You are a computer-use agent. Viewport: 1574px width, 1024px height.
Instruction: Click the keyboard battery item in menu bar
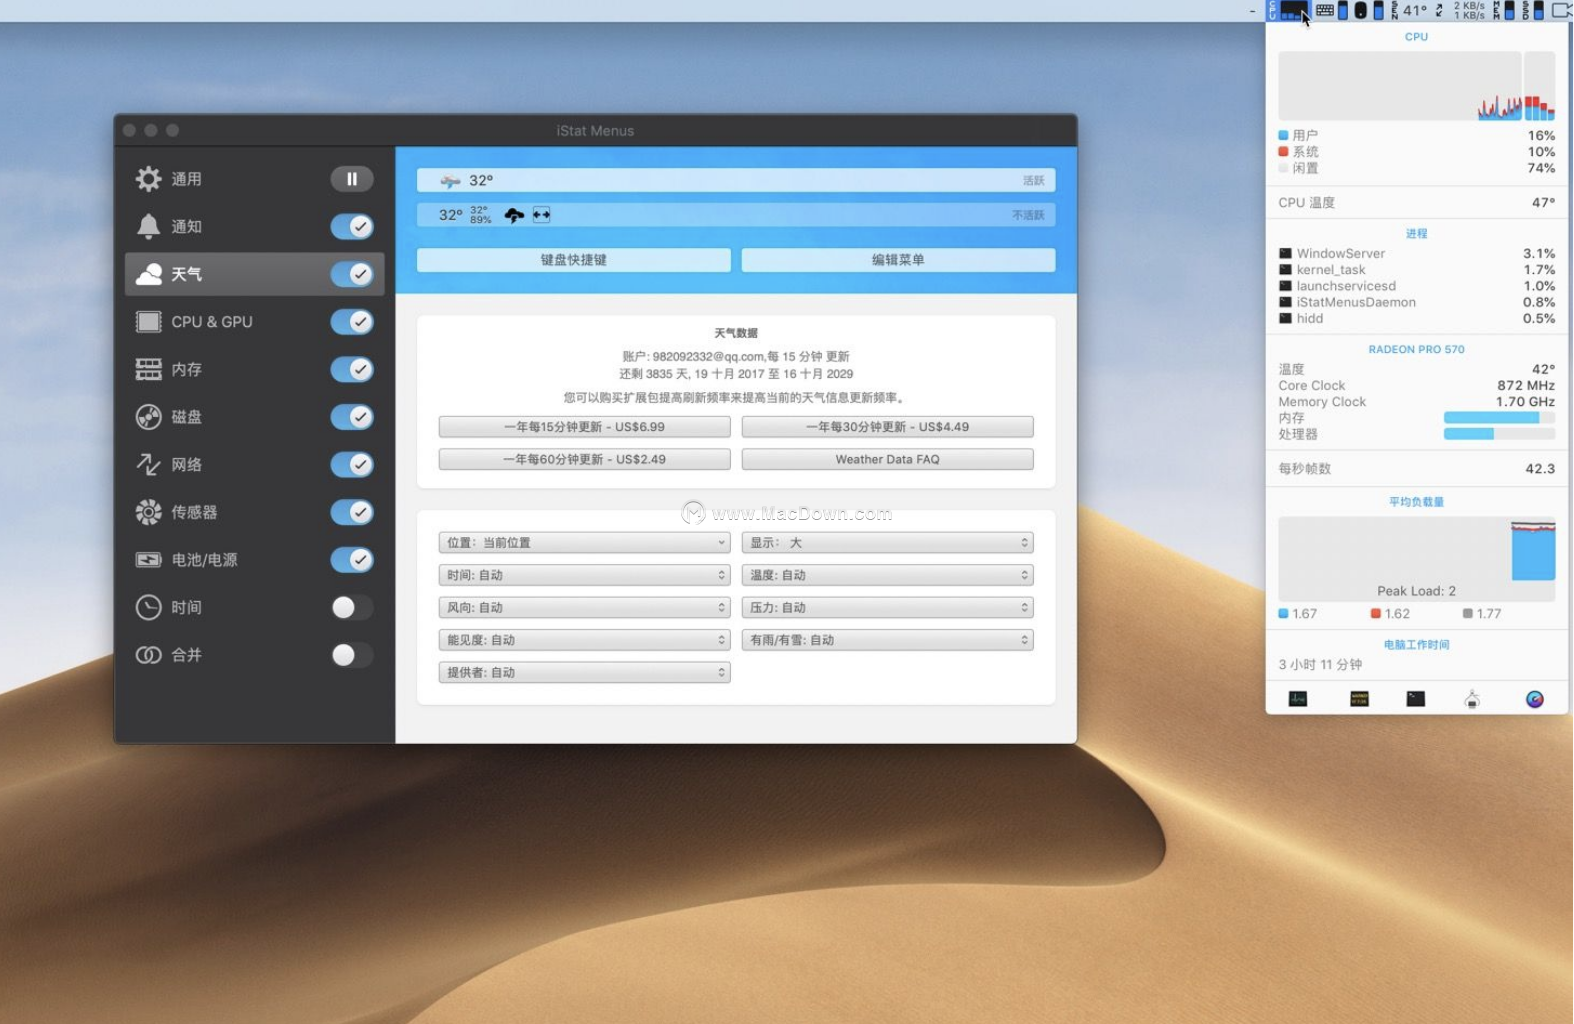tap(1332, 11)
